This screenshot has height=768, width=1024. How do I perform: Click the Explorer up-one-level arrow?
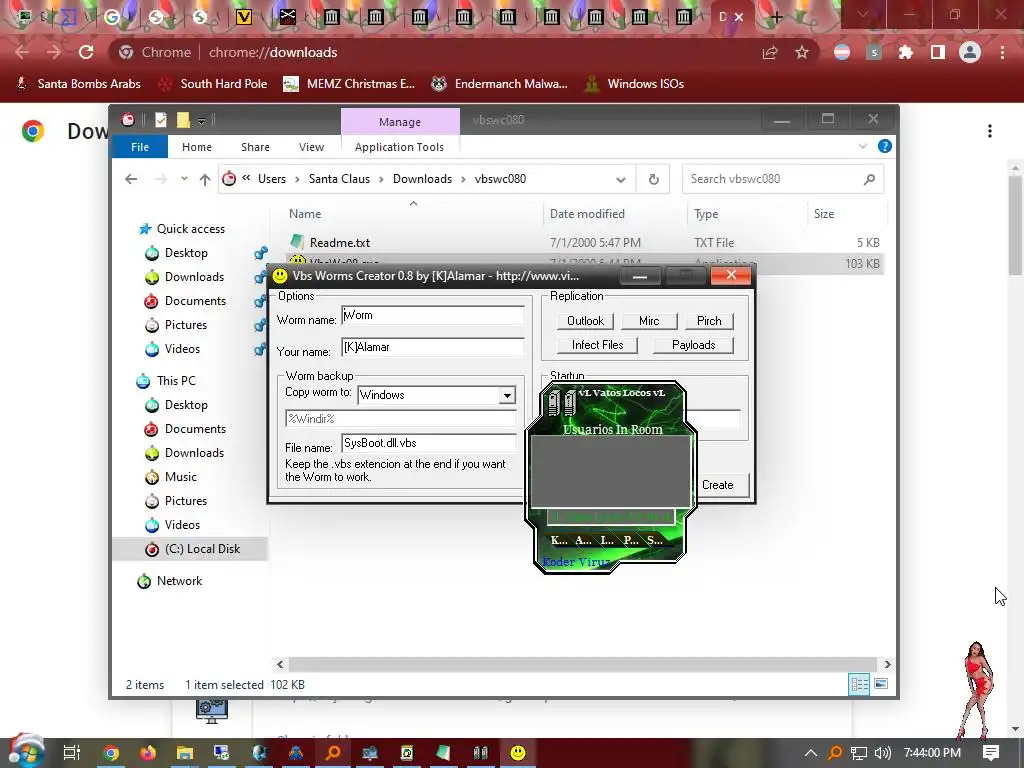point(205,179)
